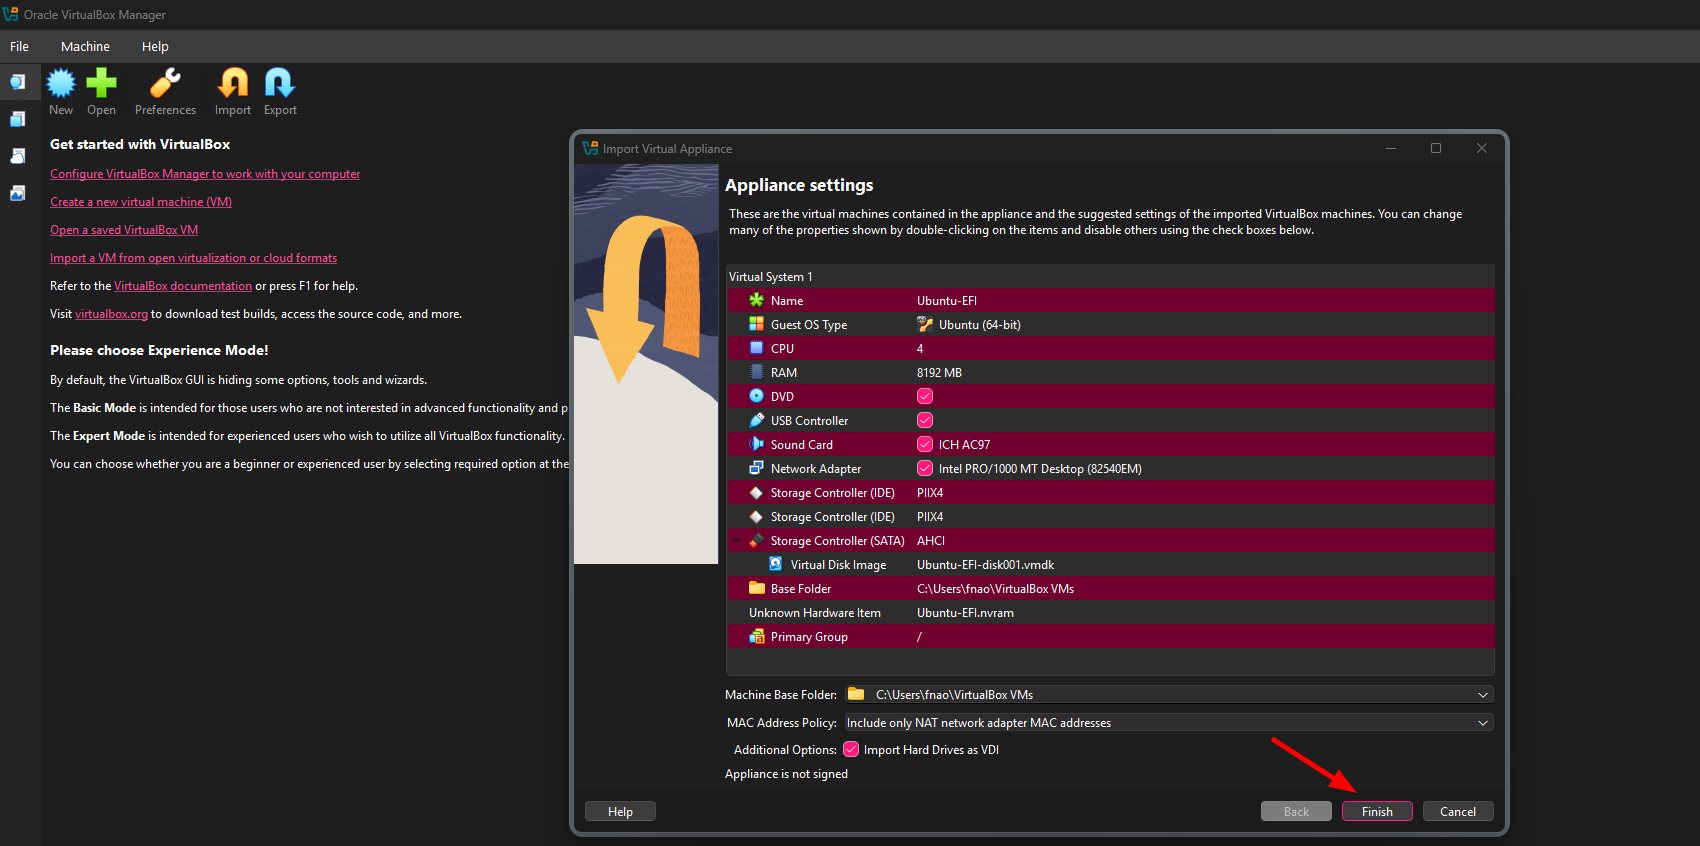Toggle Import Hard Drives as VDI checkbox
The height and width of the screenshot is (846, 1700).
(851, 750)
